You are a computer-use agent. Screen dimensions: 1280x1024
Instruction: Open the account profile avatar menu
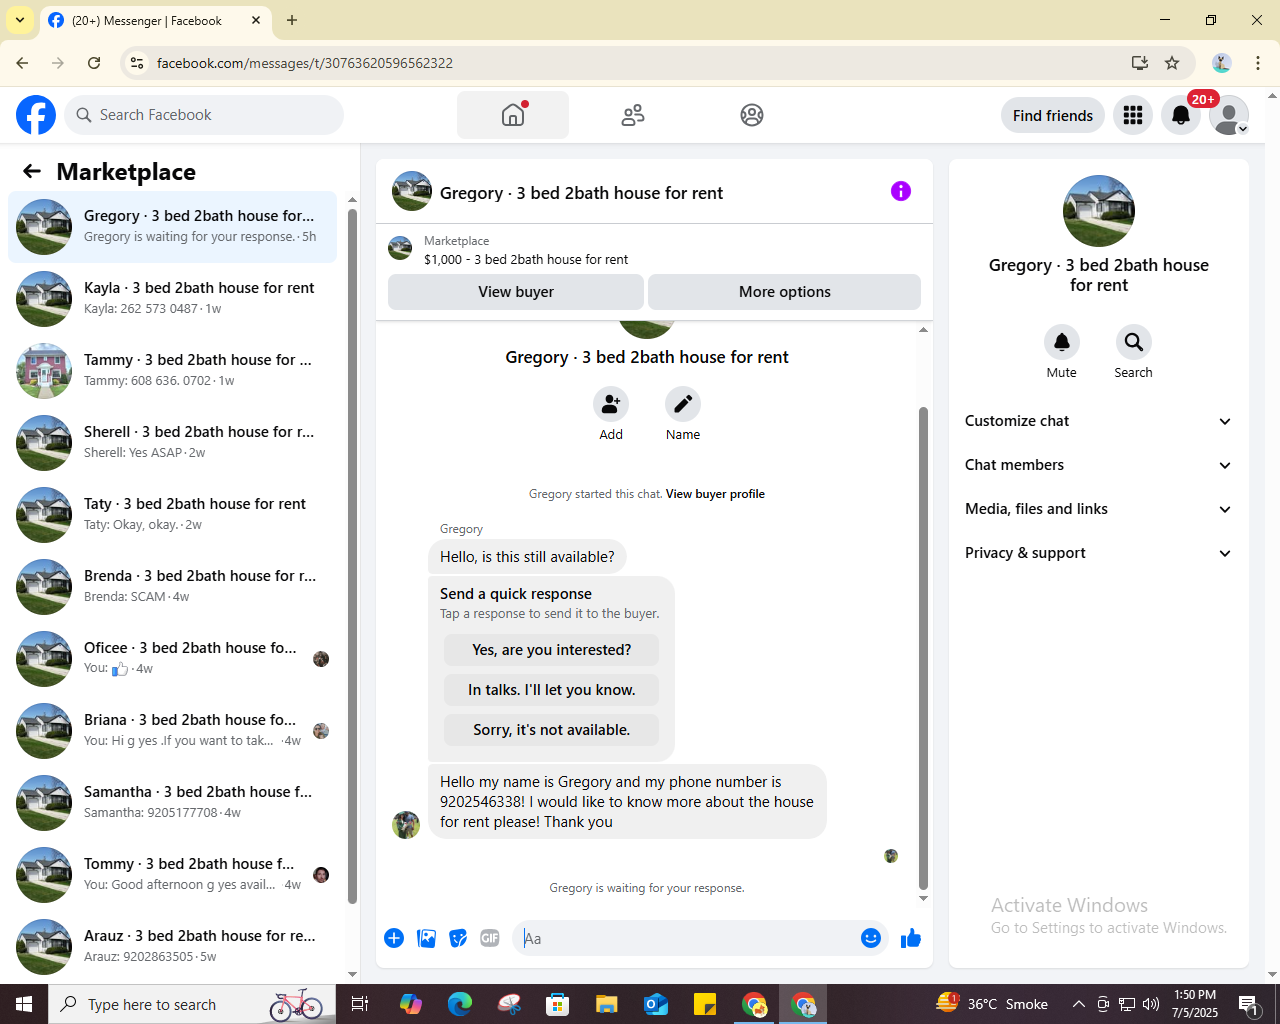pyautogui.click(x=1229, y=115)
